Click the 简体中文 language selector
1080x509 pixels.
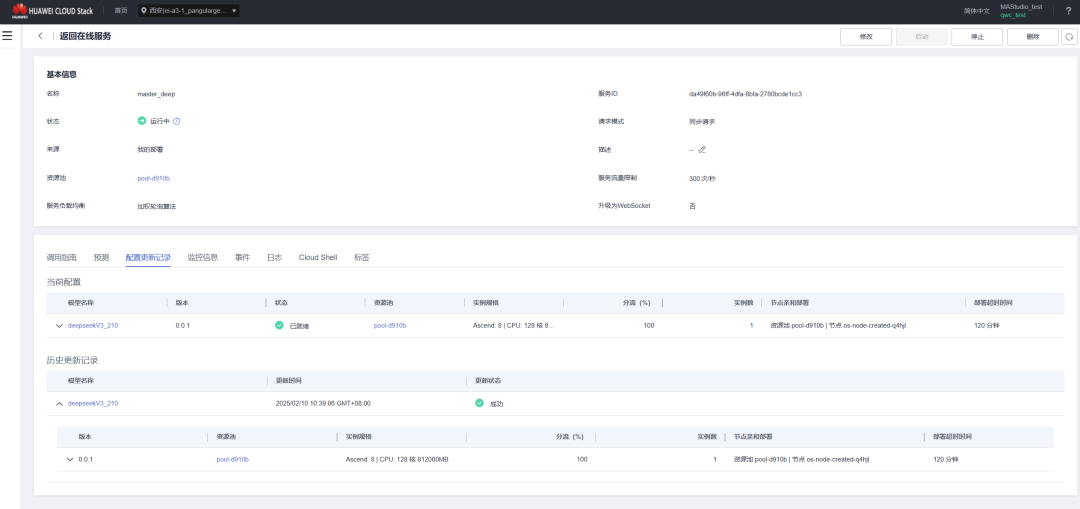[977, 11]
